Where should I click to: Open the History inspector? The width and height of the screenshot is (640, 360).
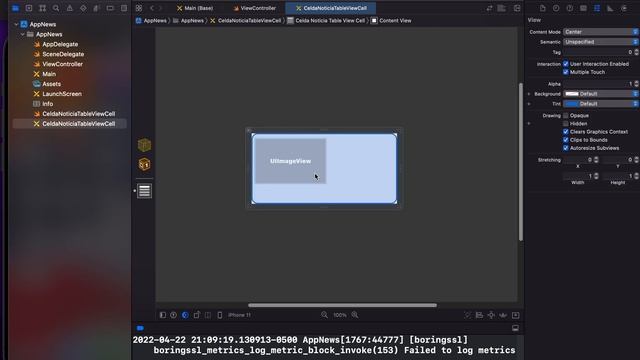pos(556,8)
